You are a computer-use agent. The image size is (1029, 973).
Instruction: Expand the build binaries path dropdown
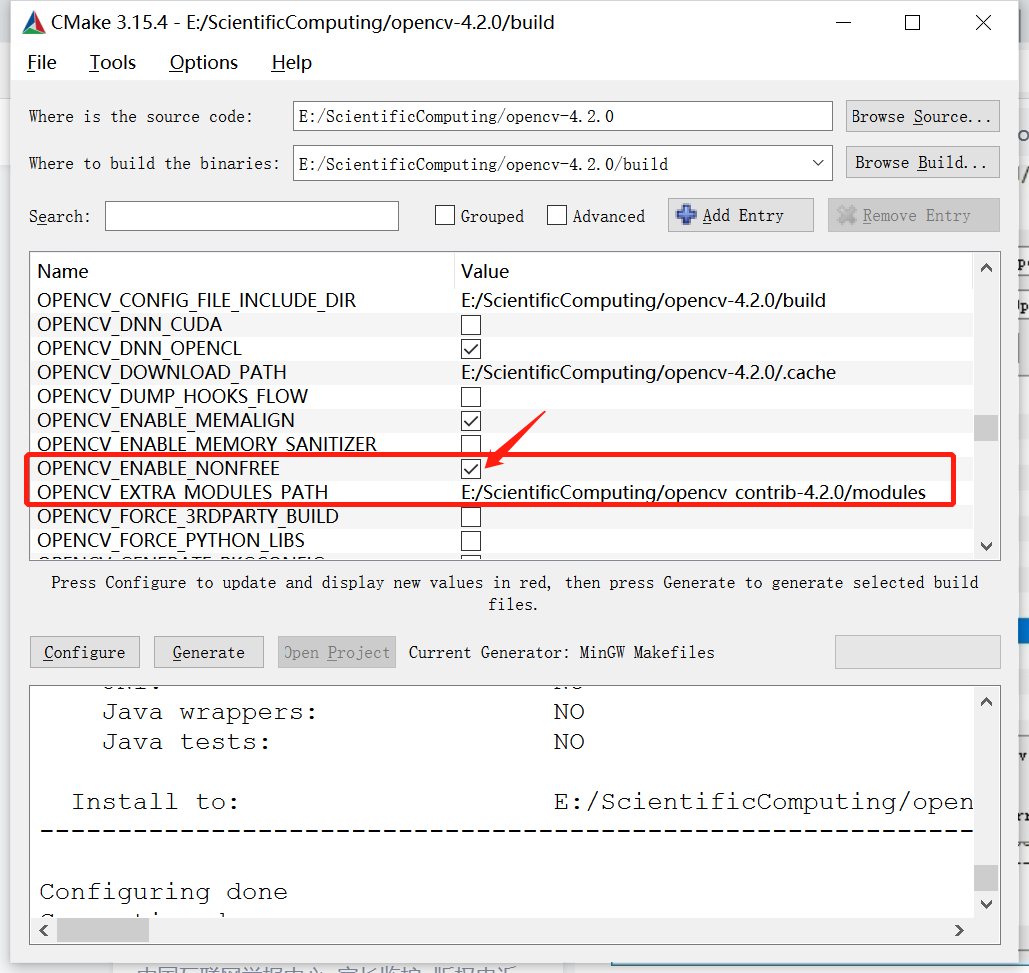pos(818,163)
